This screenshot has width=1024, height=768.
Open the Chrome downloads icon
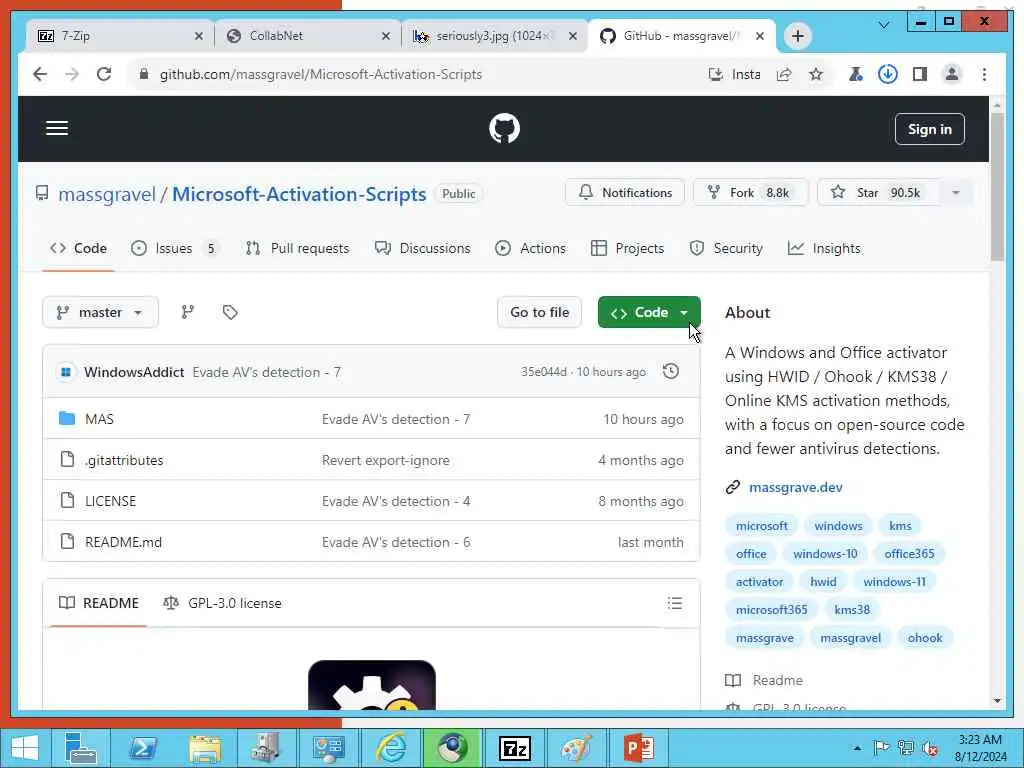coord(887,74)
